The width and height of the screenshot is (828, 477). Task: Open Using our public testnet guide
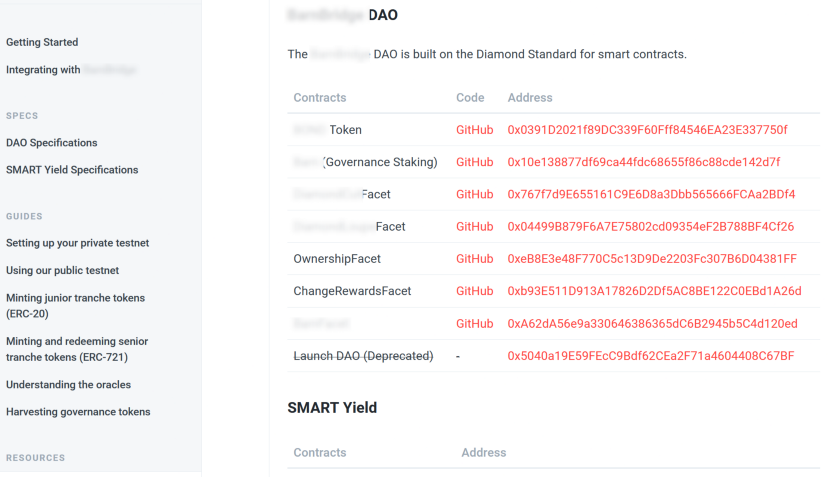tap(62, 271)
